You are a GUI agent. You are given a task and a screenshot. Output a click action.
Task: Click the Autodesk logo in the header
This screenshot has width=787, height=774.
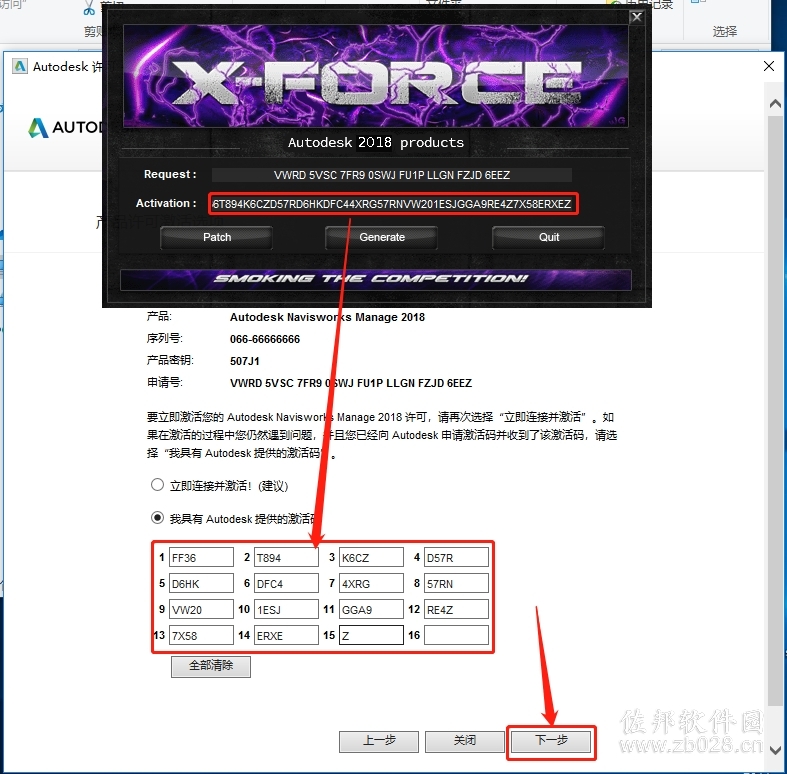coord(39,127)
